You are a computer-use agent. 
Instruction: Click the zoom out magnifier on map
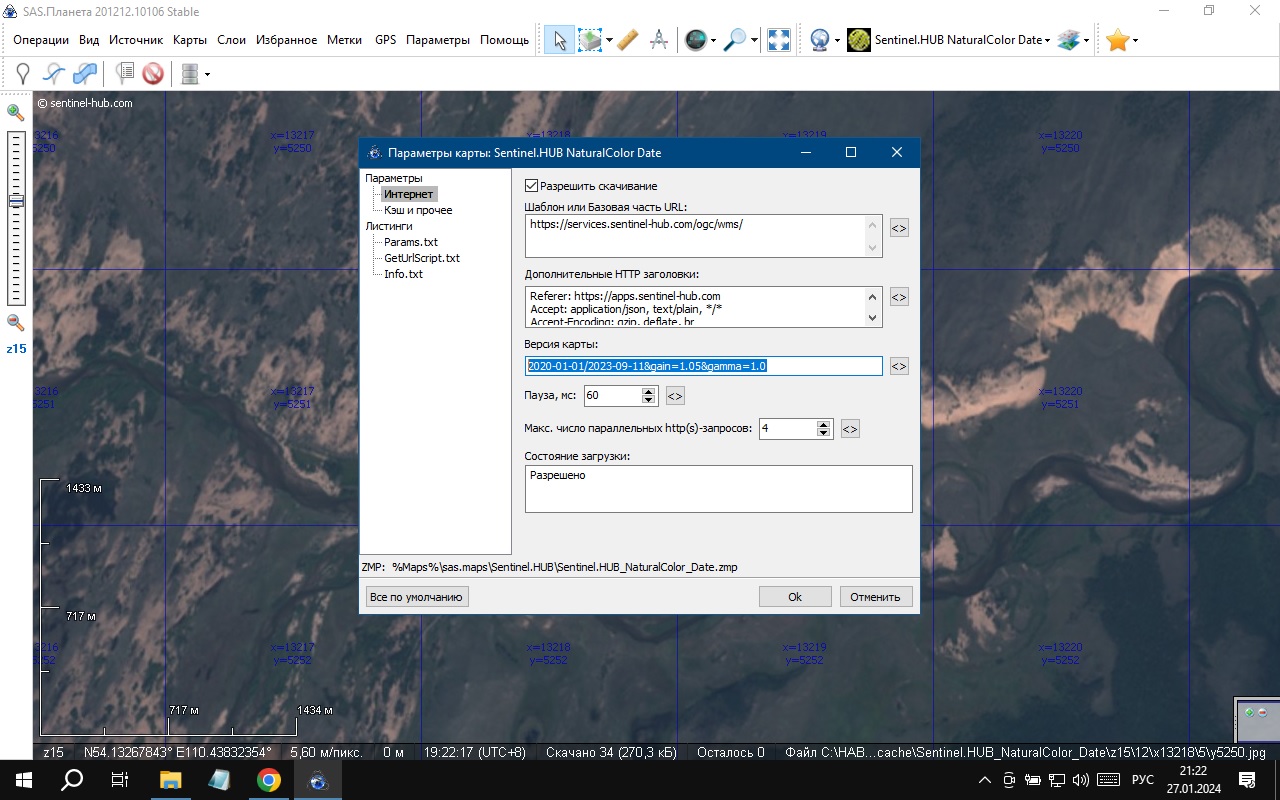tap(15, 322)
